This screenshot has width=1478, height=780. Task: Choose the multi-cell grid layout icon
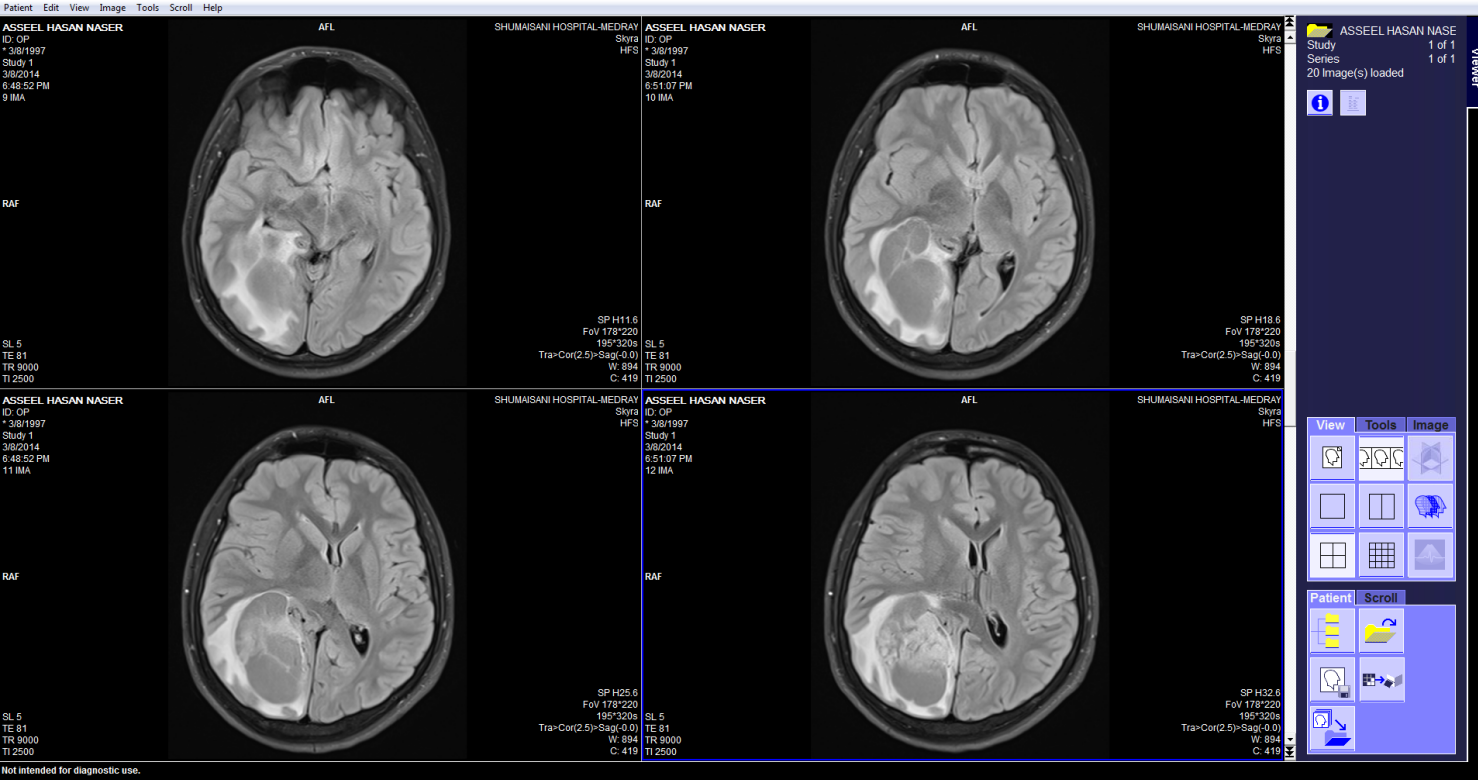[1381, 555]
